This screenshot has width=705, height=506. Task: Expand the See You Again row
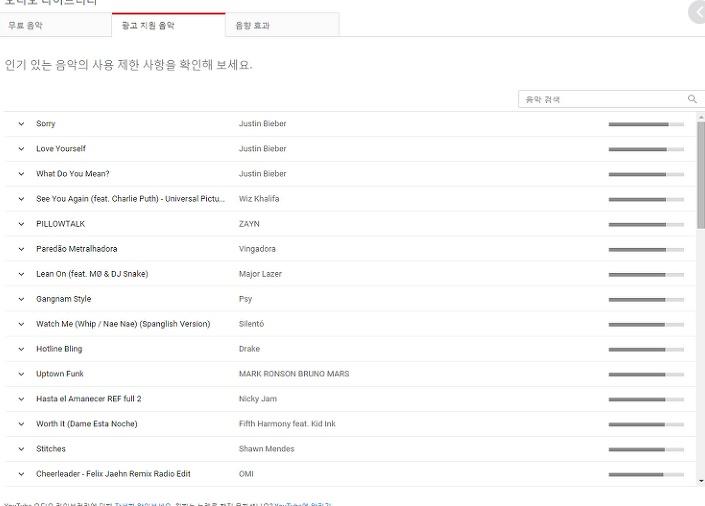[21, 199]
